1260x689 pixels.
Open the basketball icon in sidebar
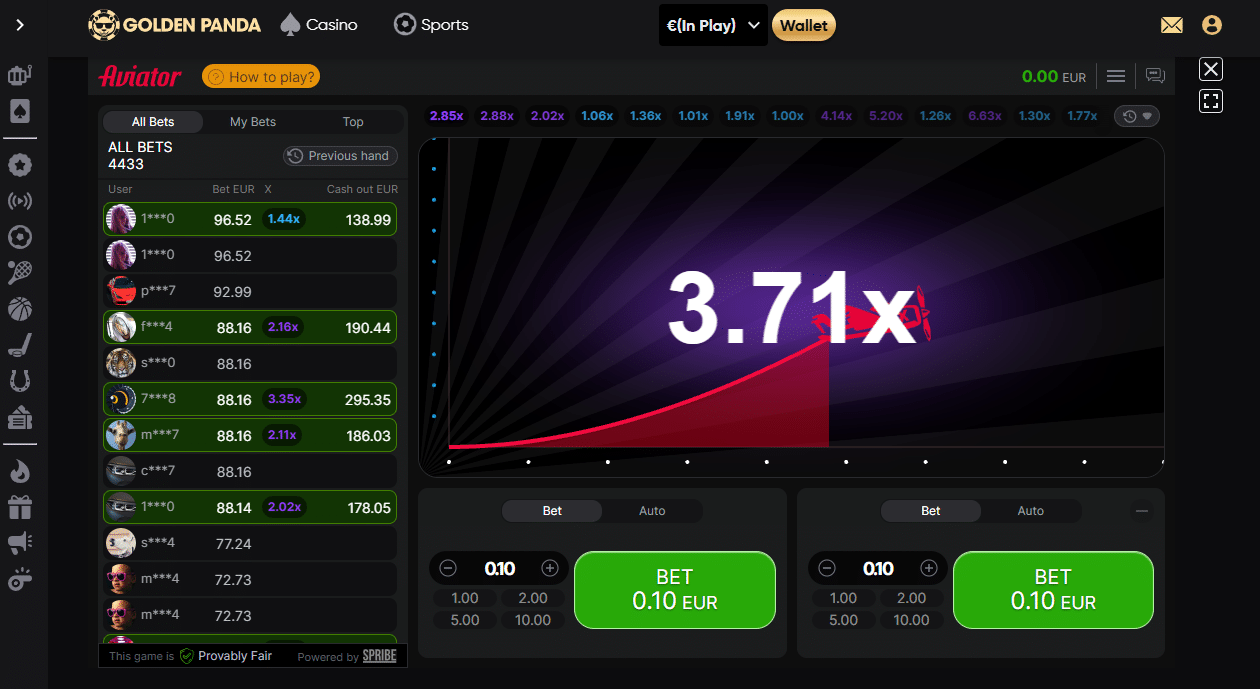click(20, 309)
